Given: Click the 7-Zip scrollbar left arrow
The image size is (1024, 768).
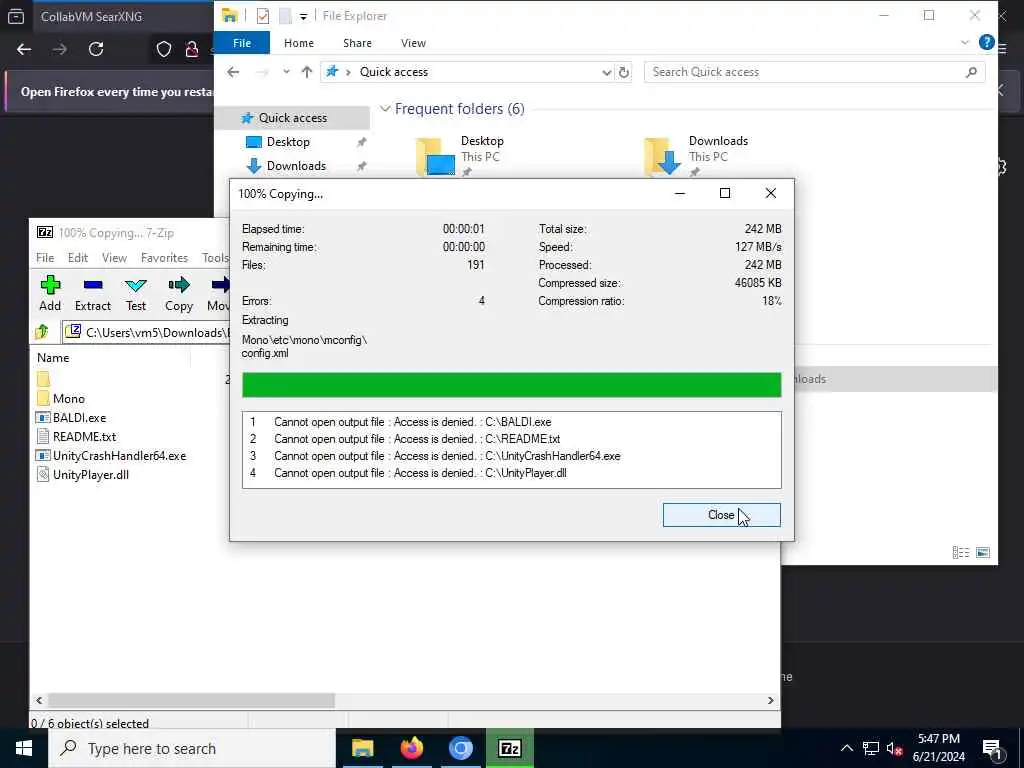Looking at the screenshot, I should pyautogui.click(x=39, y=700).
